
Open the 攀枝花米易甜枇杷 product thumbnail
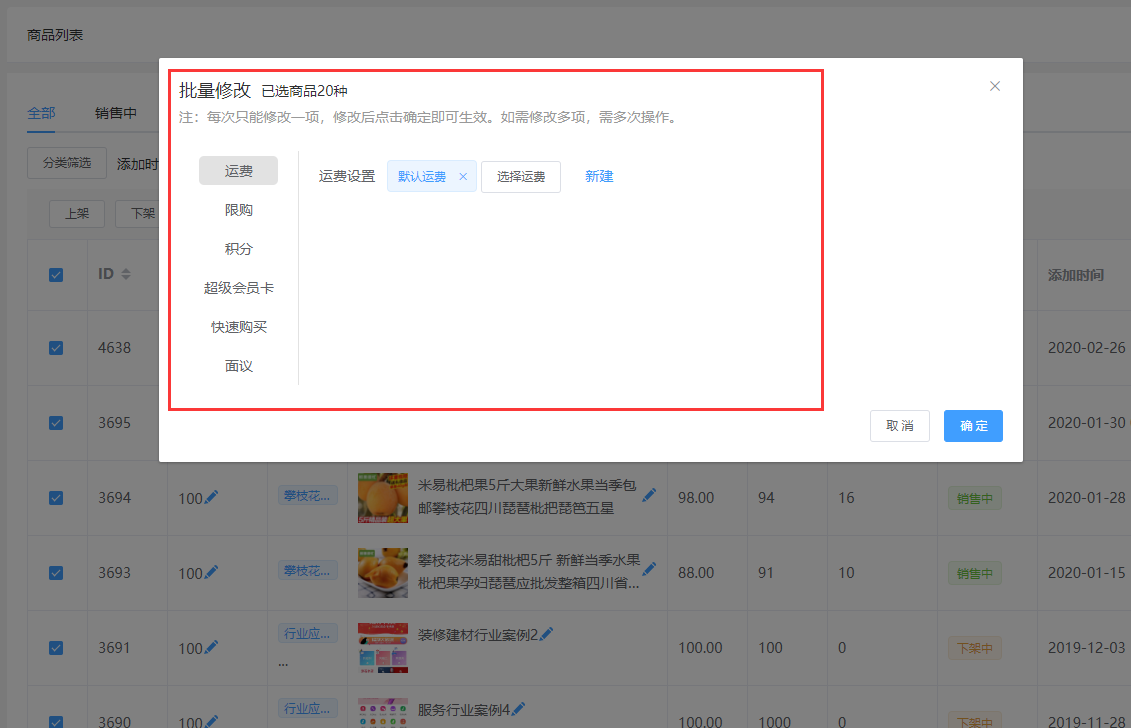click(x=382, y=573)
